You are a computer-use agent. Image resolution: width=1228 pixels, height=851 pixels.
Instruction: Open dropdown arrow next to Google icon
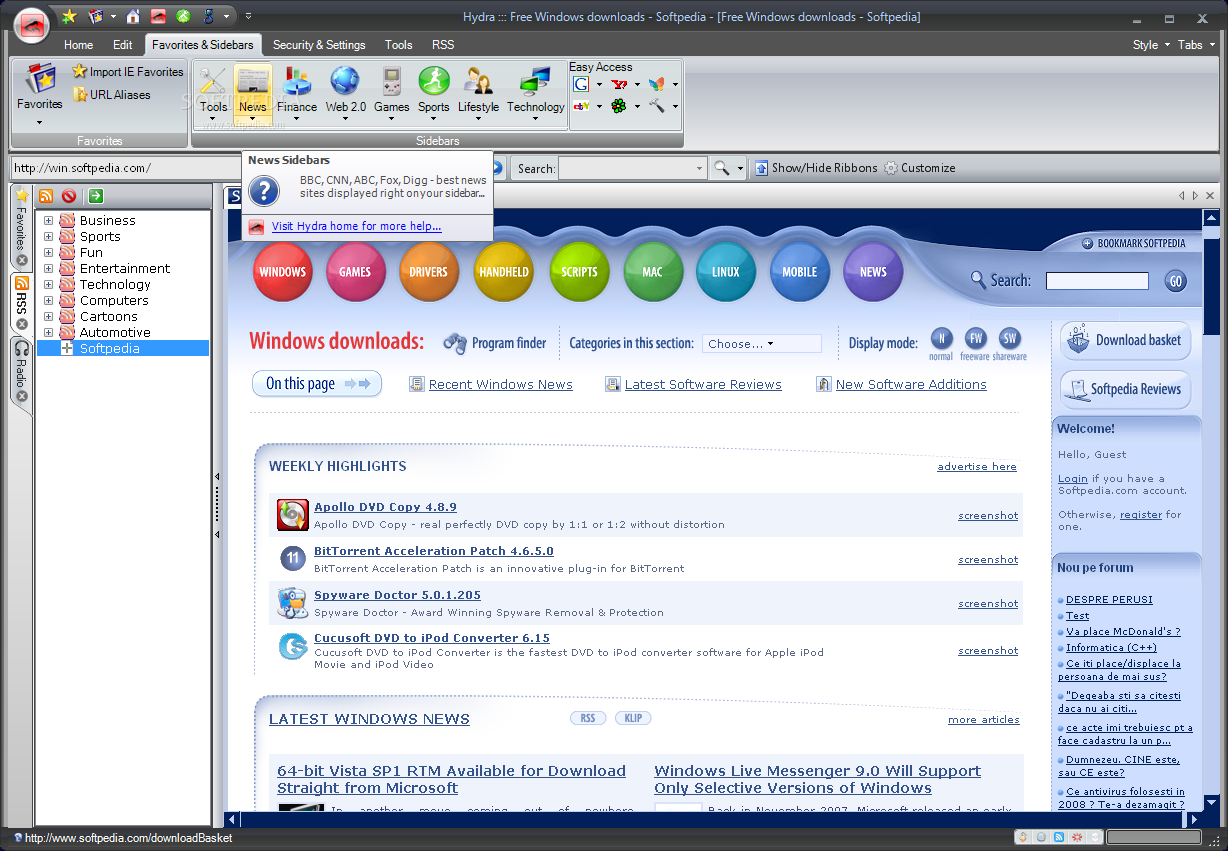(x=599, y=85)
